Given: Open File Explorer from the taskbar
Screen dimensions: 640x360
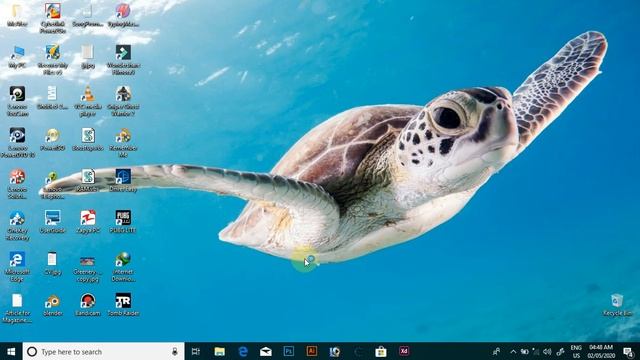Looking at the screenshot, I should [220, 351].
